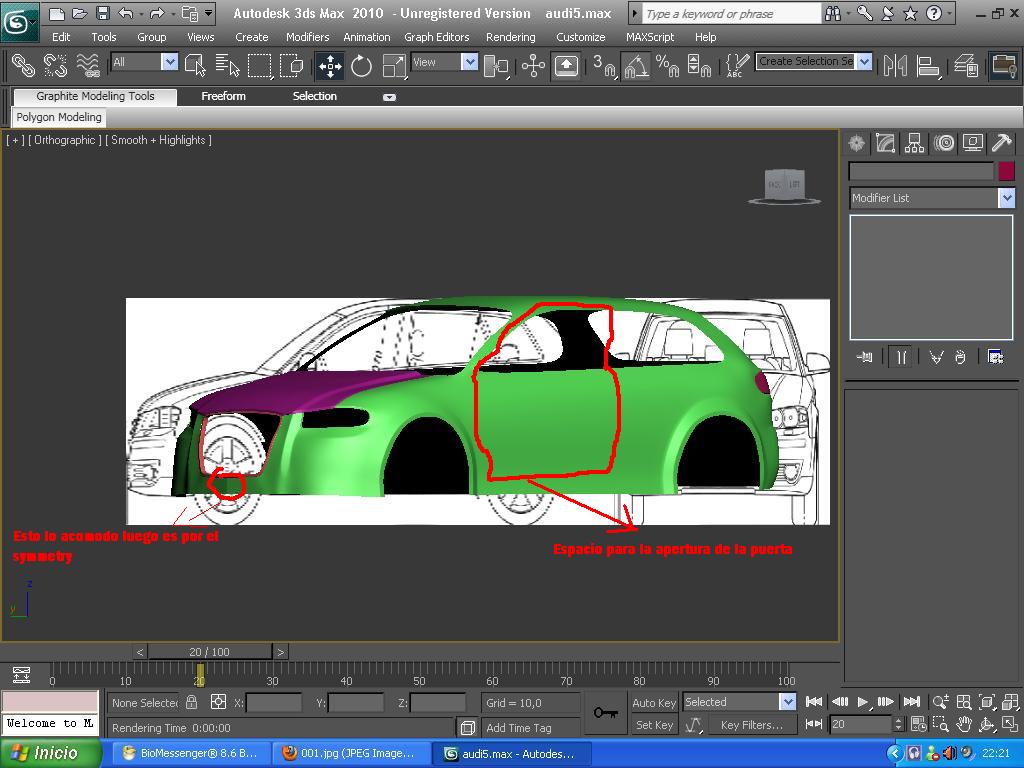Open Select by Name list tool

point(228,66)
